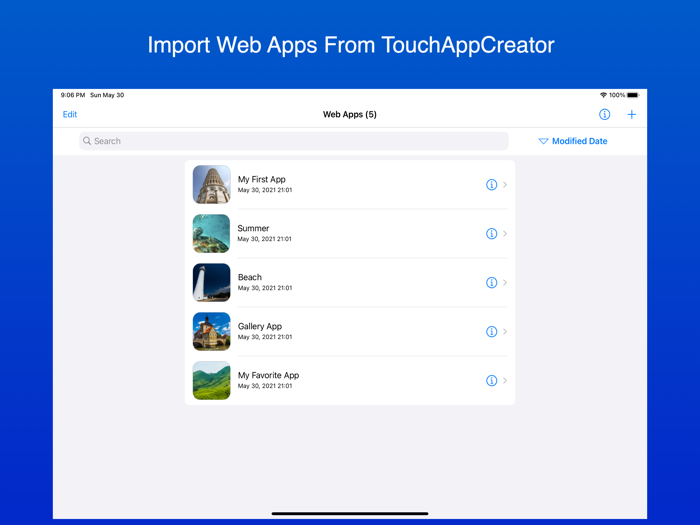Image resolution: width=700 pixels, height=525 pixels.
Task: Show info for Summer
Action: click(491, 233)
